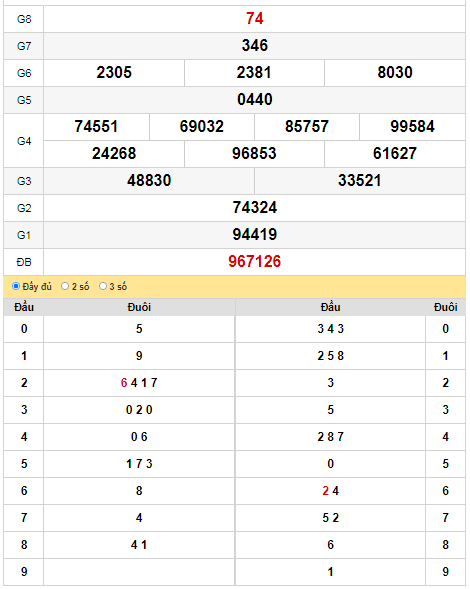Screen dimensions: 470x589
Task: Click the G1 result 94419
Action: [254, 234]
